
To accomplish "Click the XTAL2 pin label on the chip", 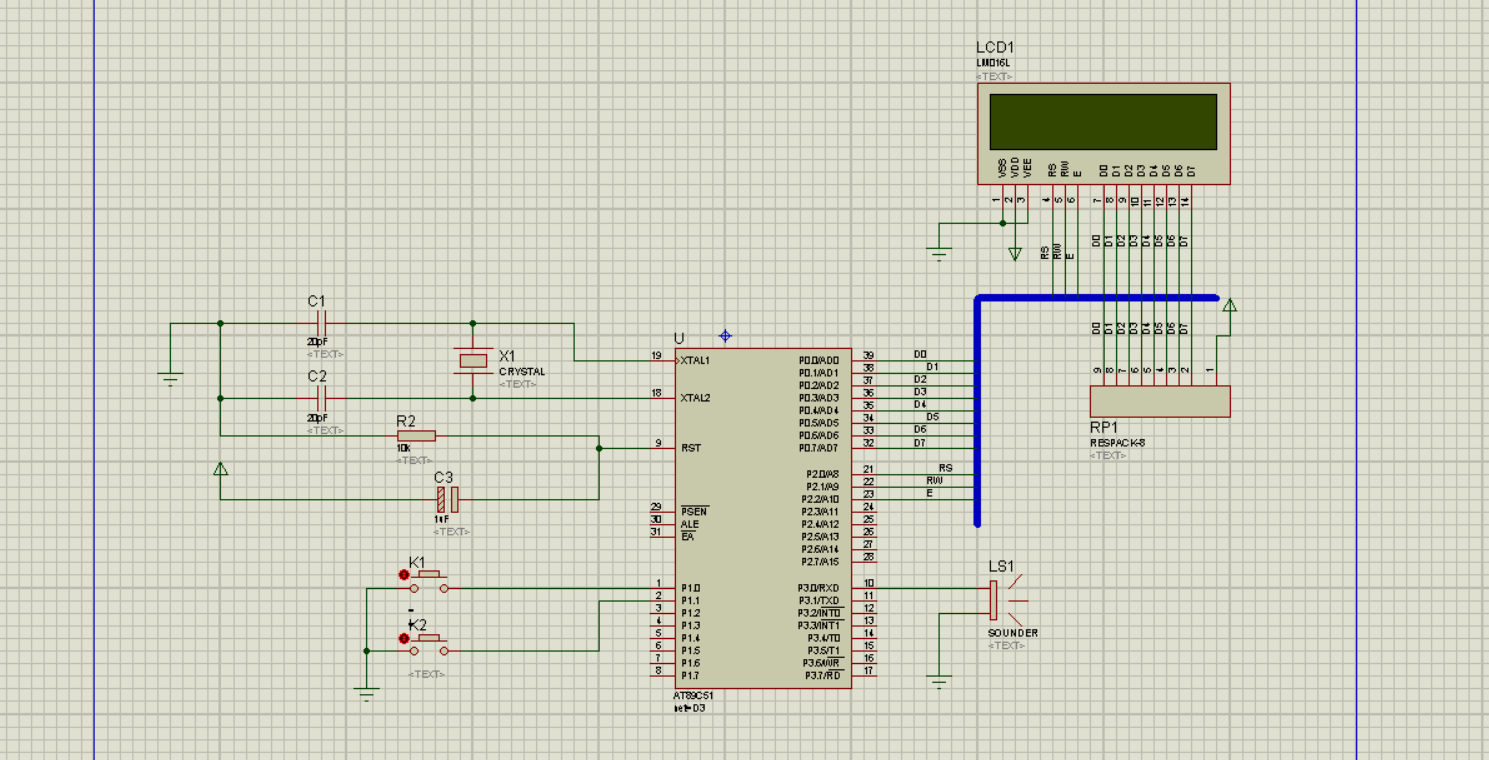I will coord(695,398).
